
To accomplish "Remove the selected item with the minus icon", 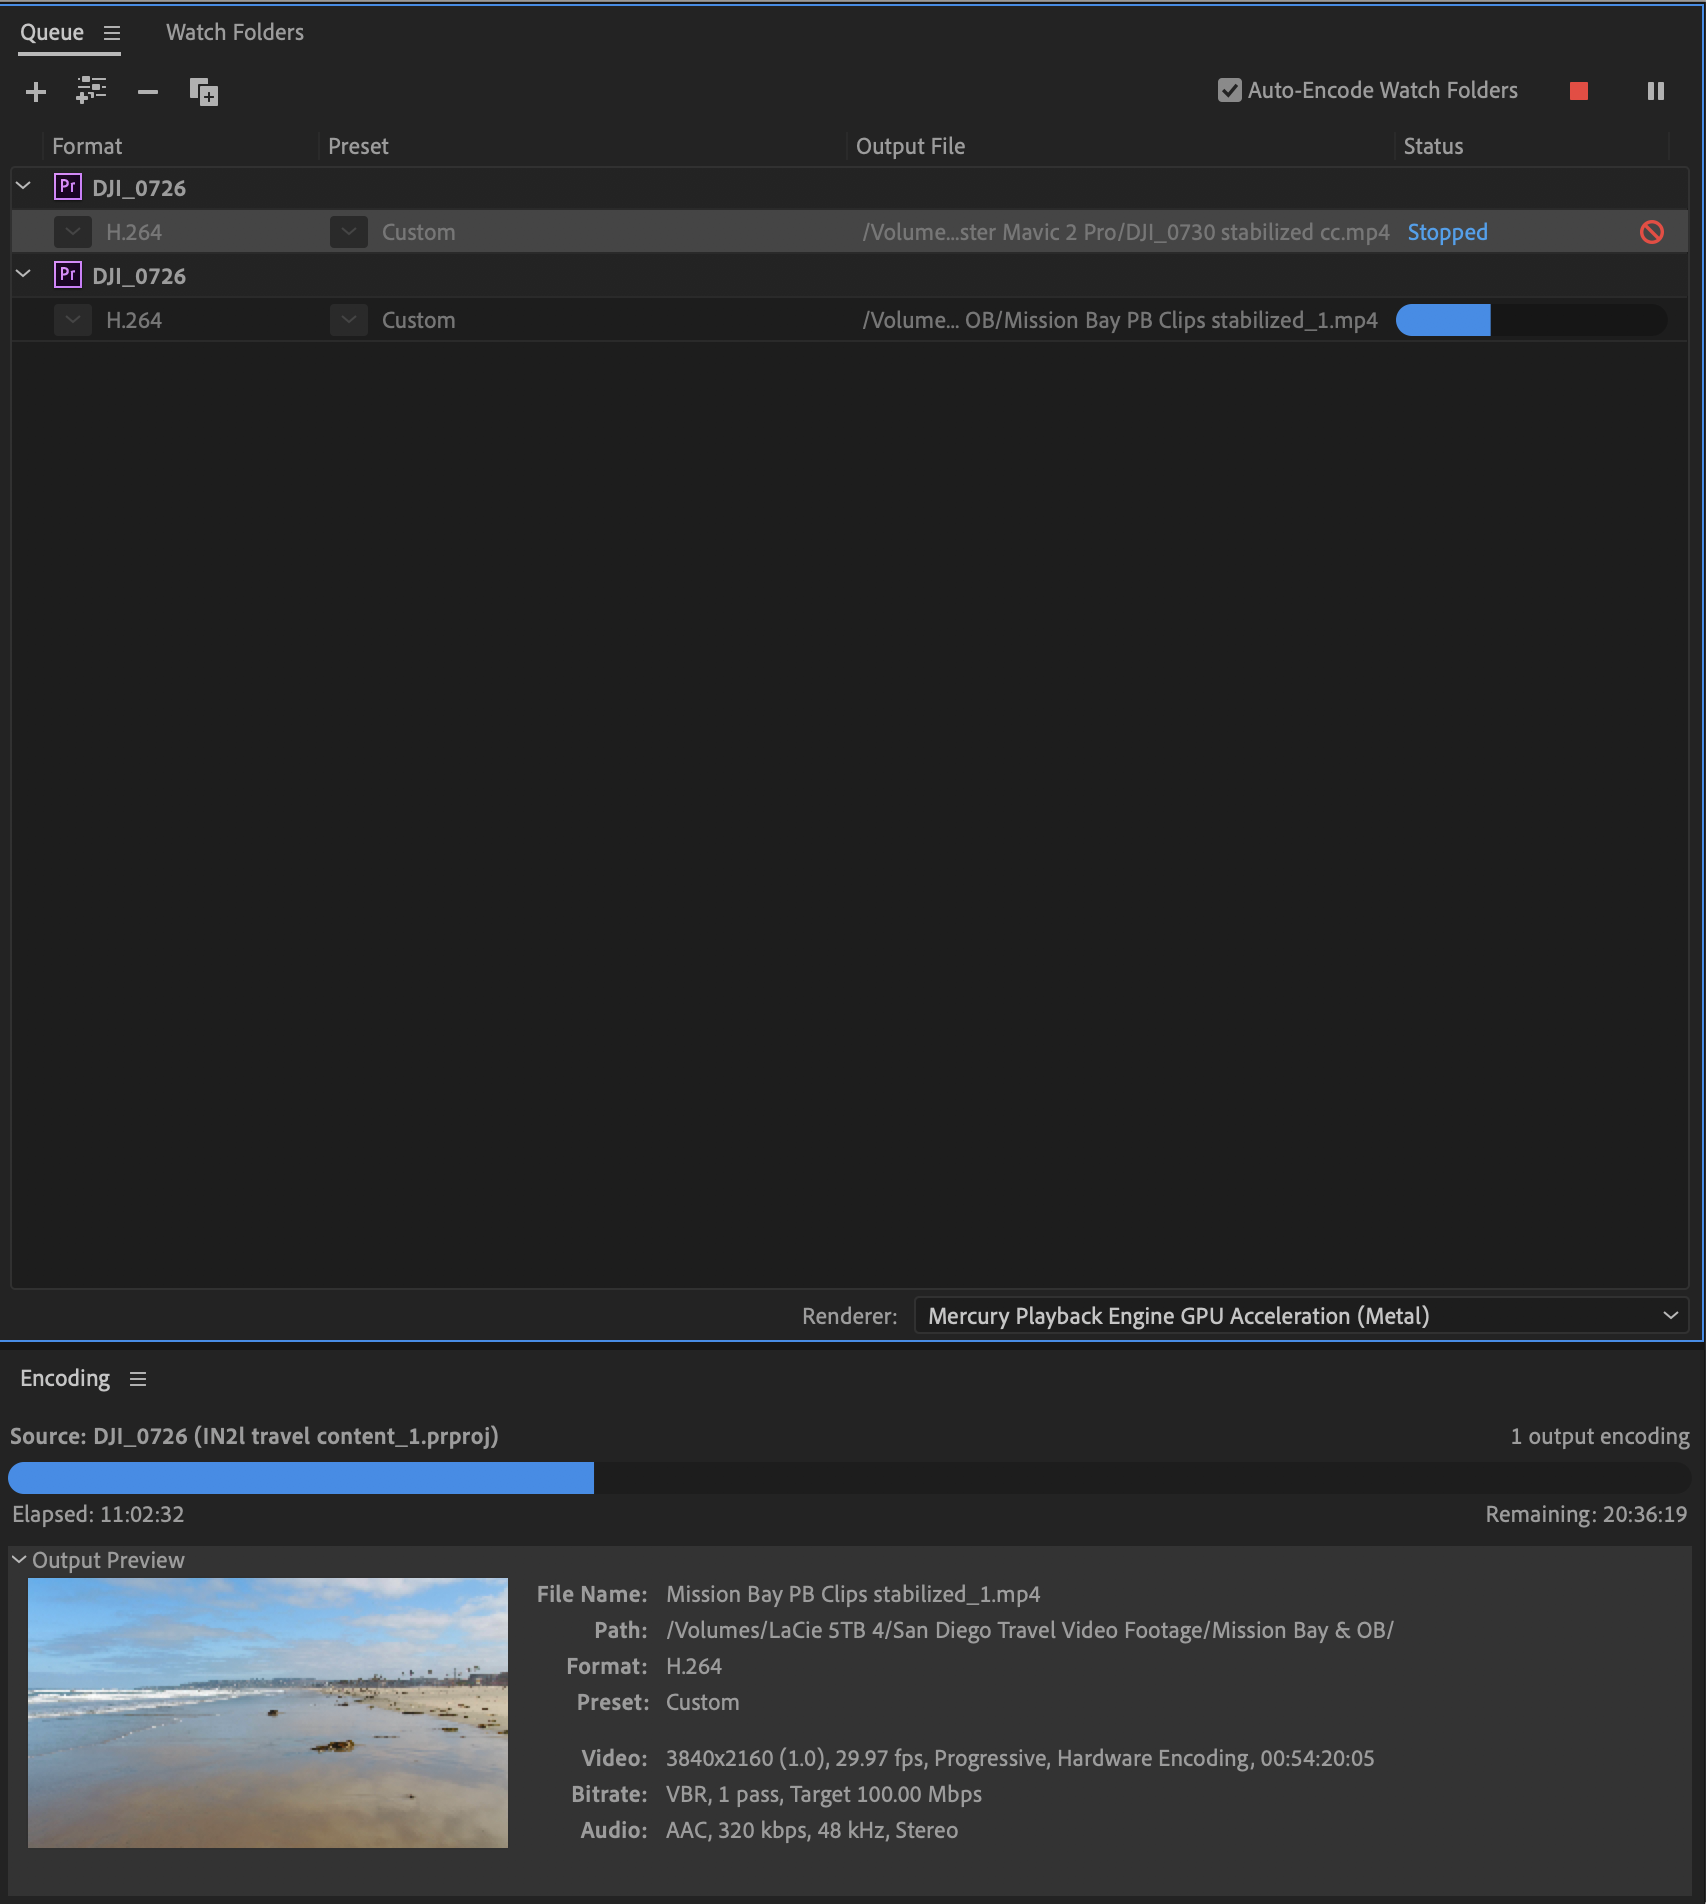I will pyautogui.click(x=147, y=91).
